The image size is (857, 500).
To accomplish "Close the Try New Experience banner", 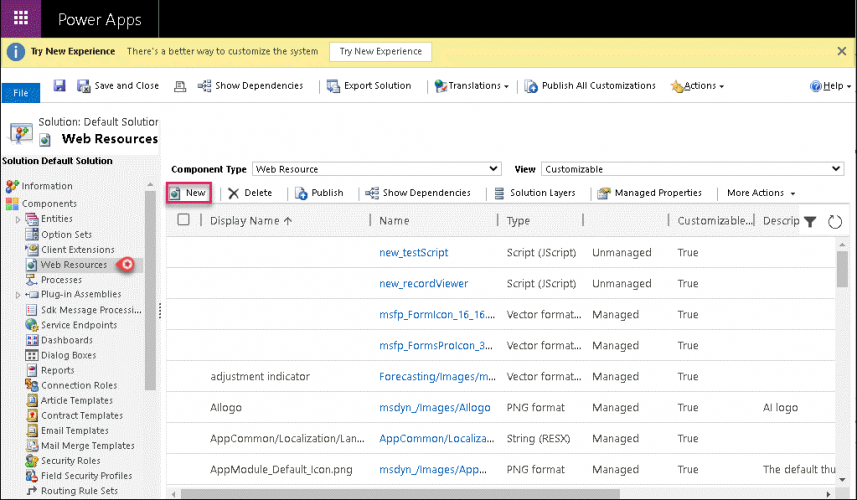I will tap(841, 51).
